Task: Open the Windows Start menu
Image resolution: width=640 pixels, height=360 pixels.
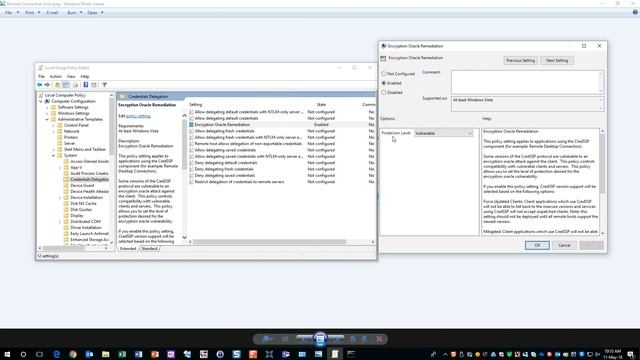Action: pos(7,354)
